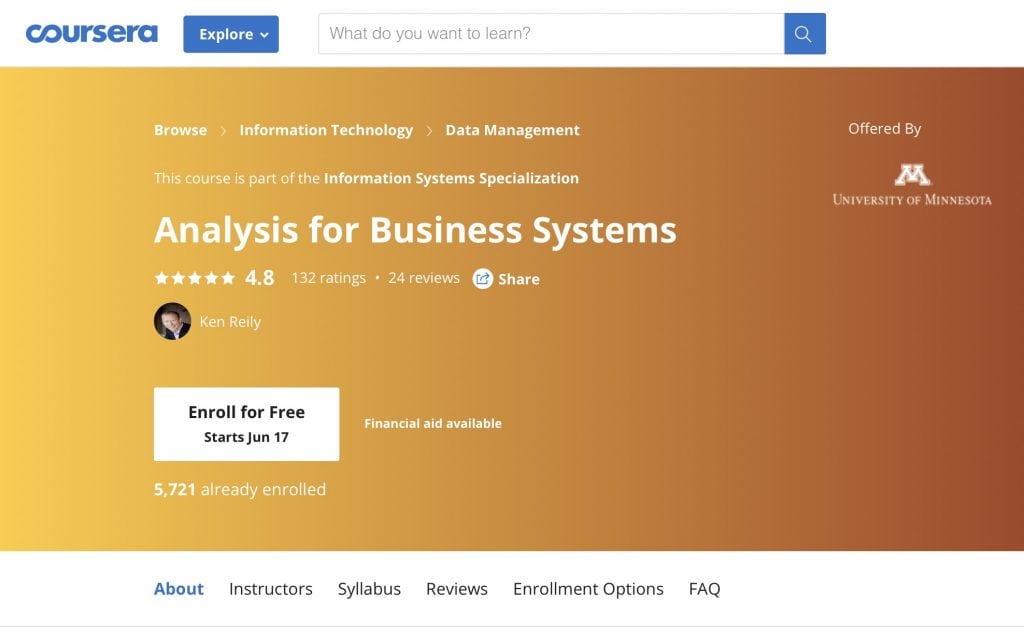The width and height of the screenshot is (1024, 632).
Task: Click the magnifier search button
Action: pyautogui.click(x=805, y=33)
